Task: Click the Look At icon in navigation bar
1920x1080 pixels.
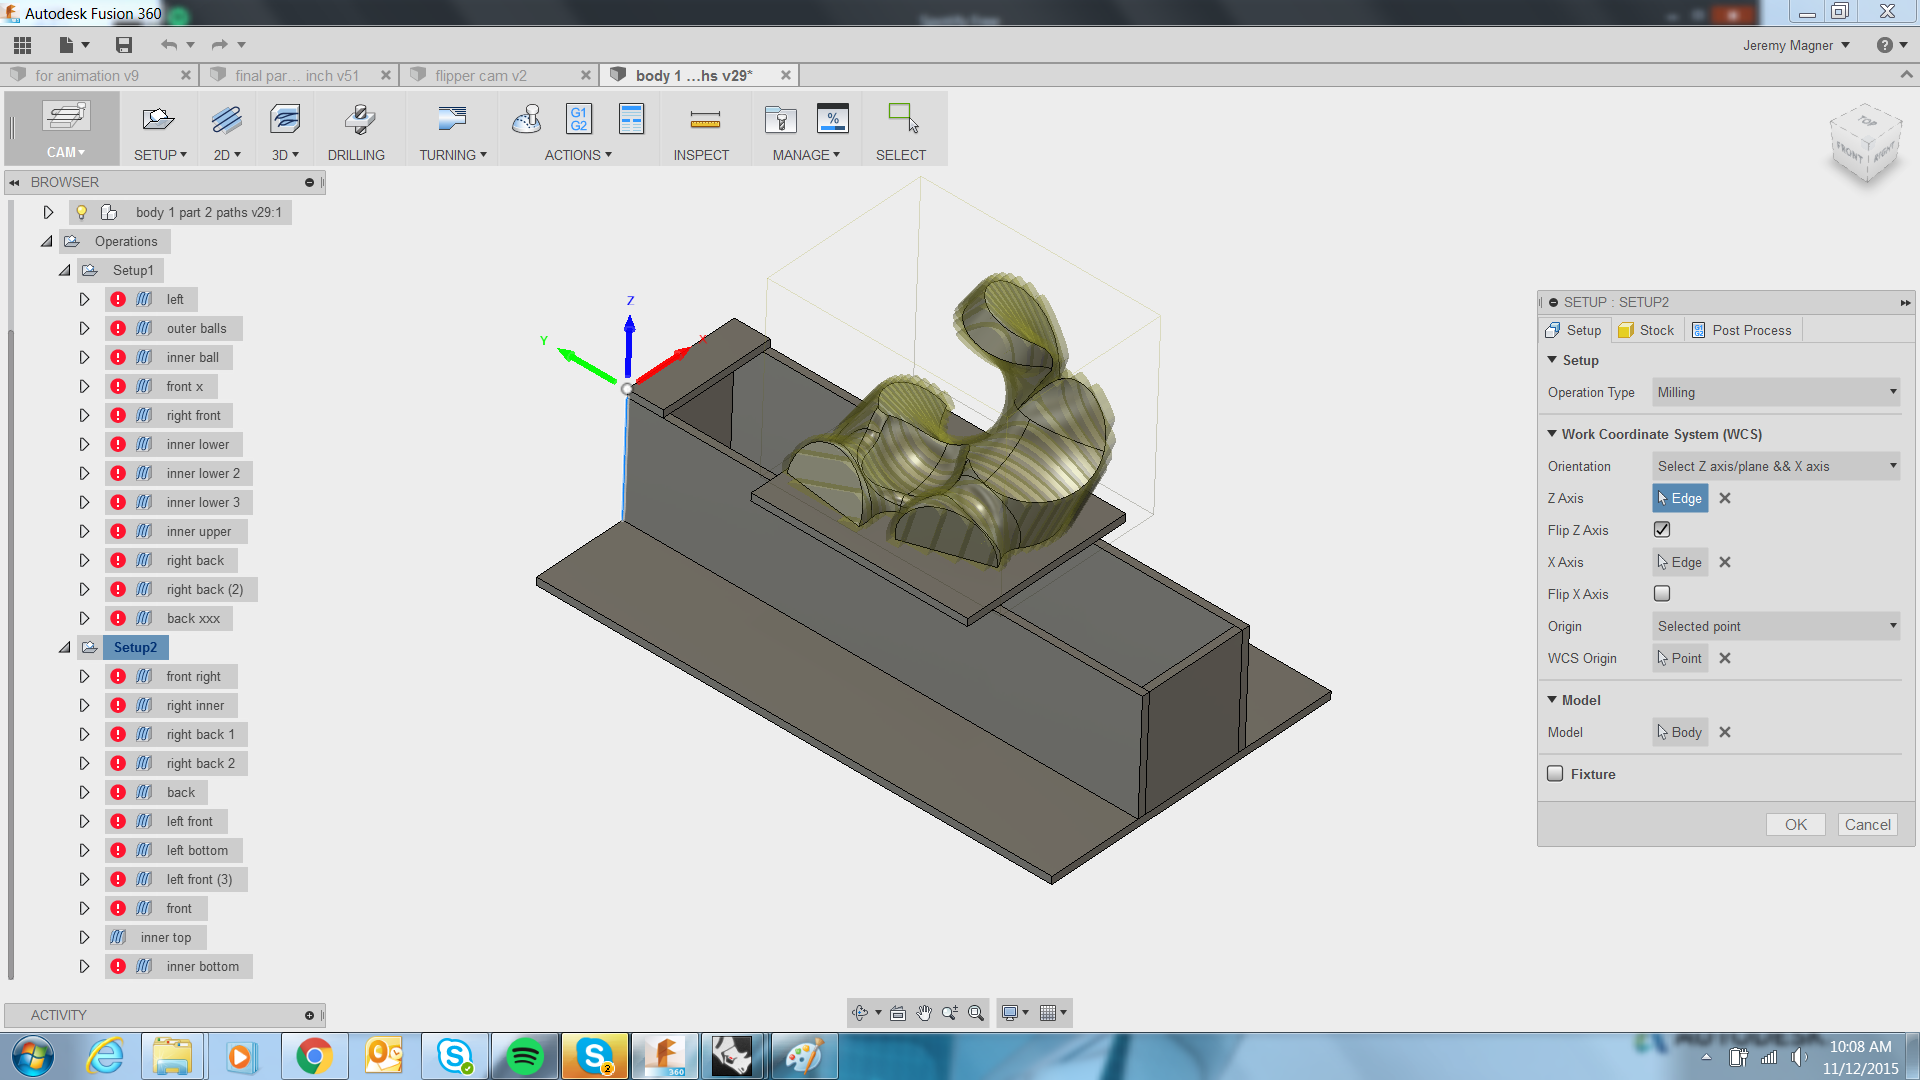Action: [x=898, y=1013]
